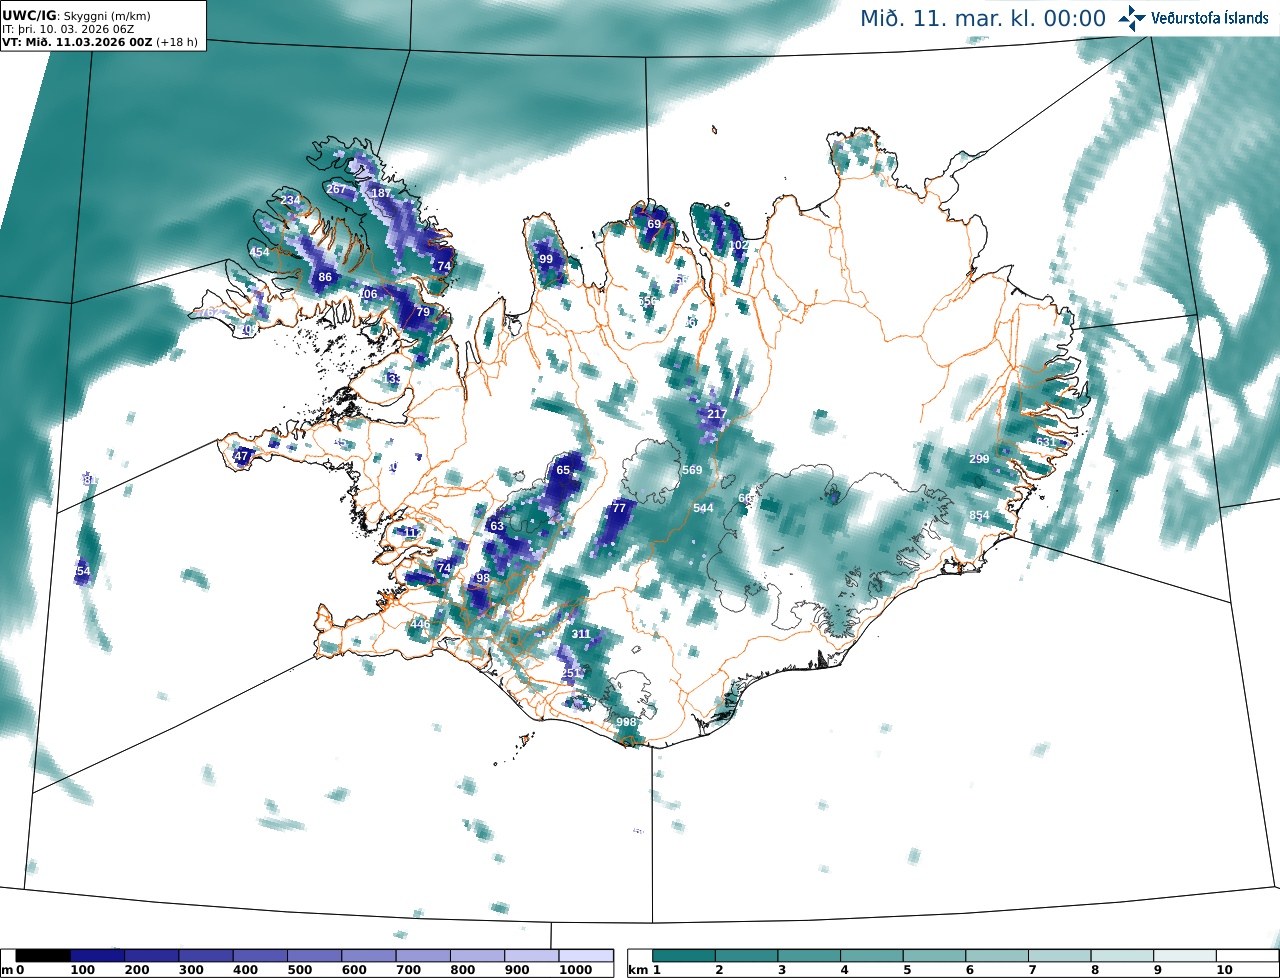
Task: Click the 700–800 m legend color swatch
Action: coord(423,957)
